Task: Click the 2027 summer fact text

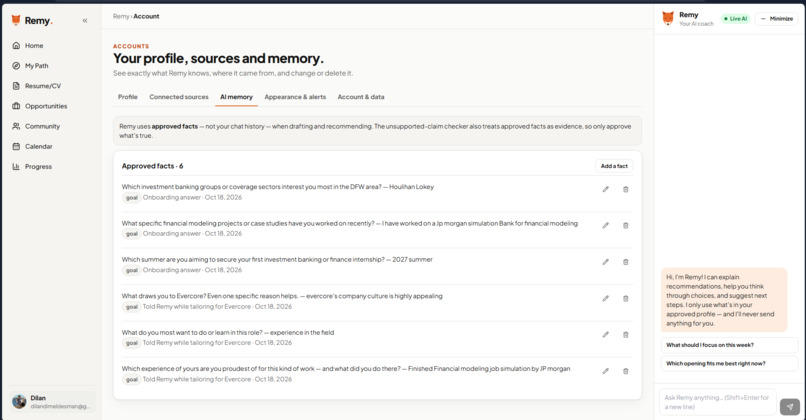Action: pos(277,260)
